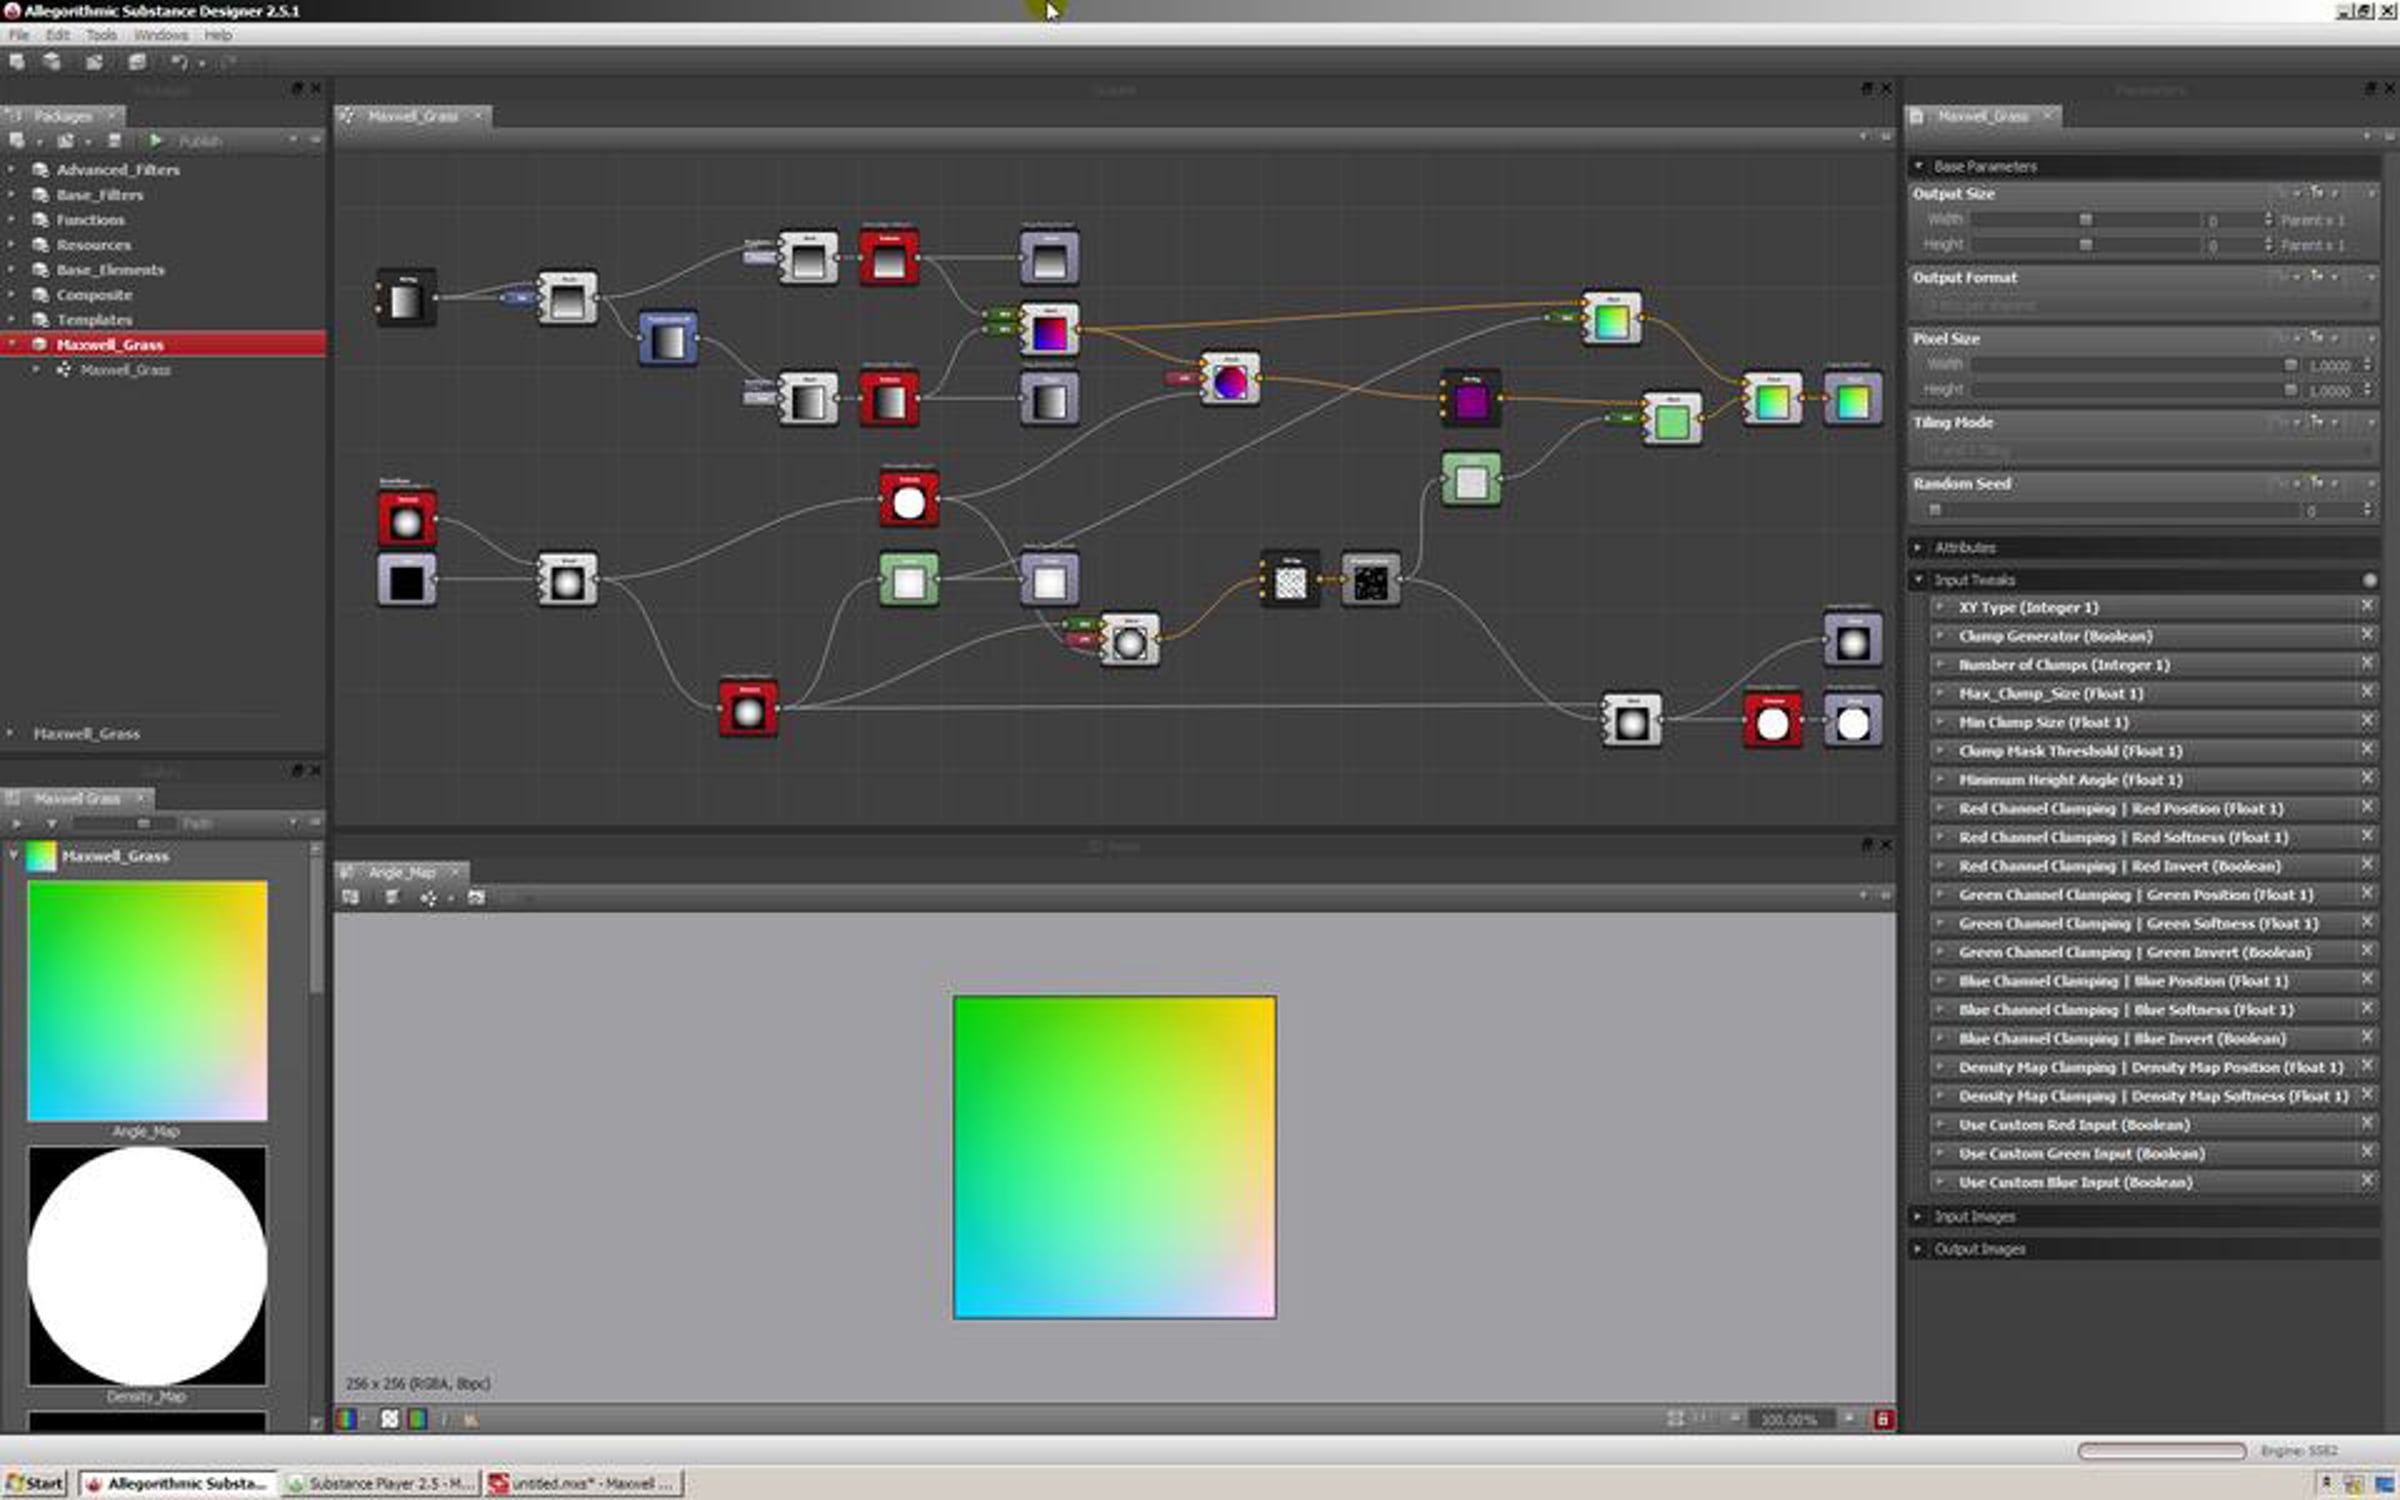2400x1500 pixels.
Task: Expand the Resources package
Action: (x=12, y=245)
